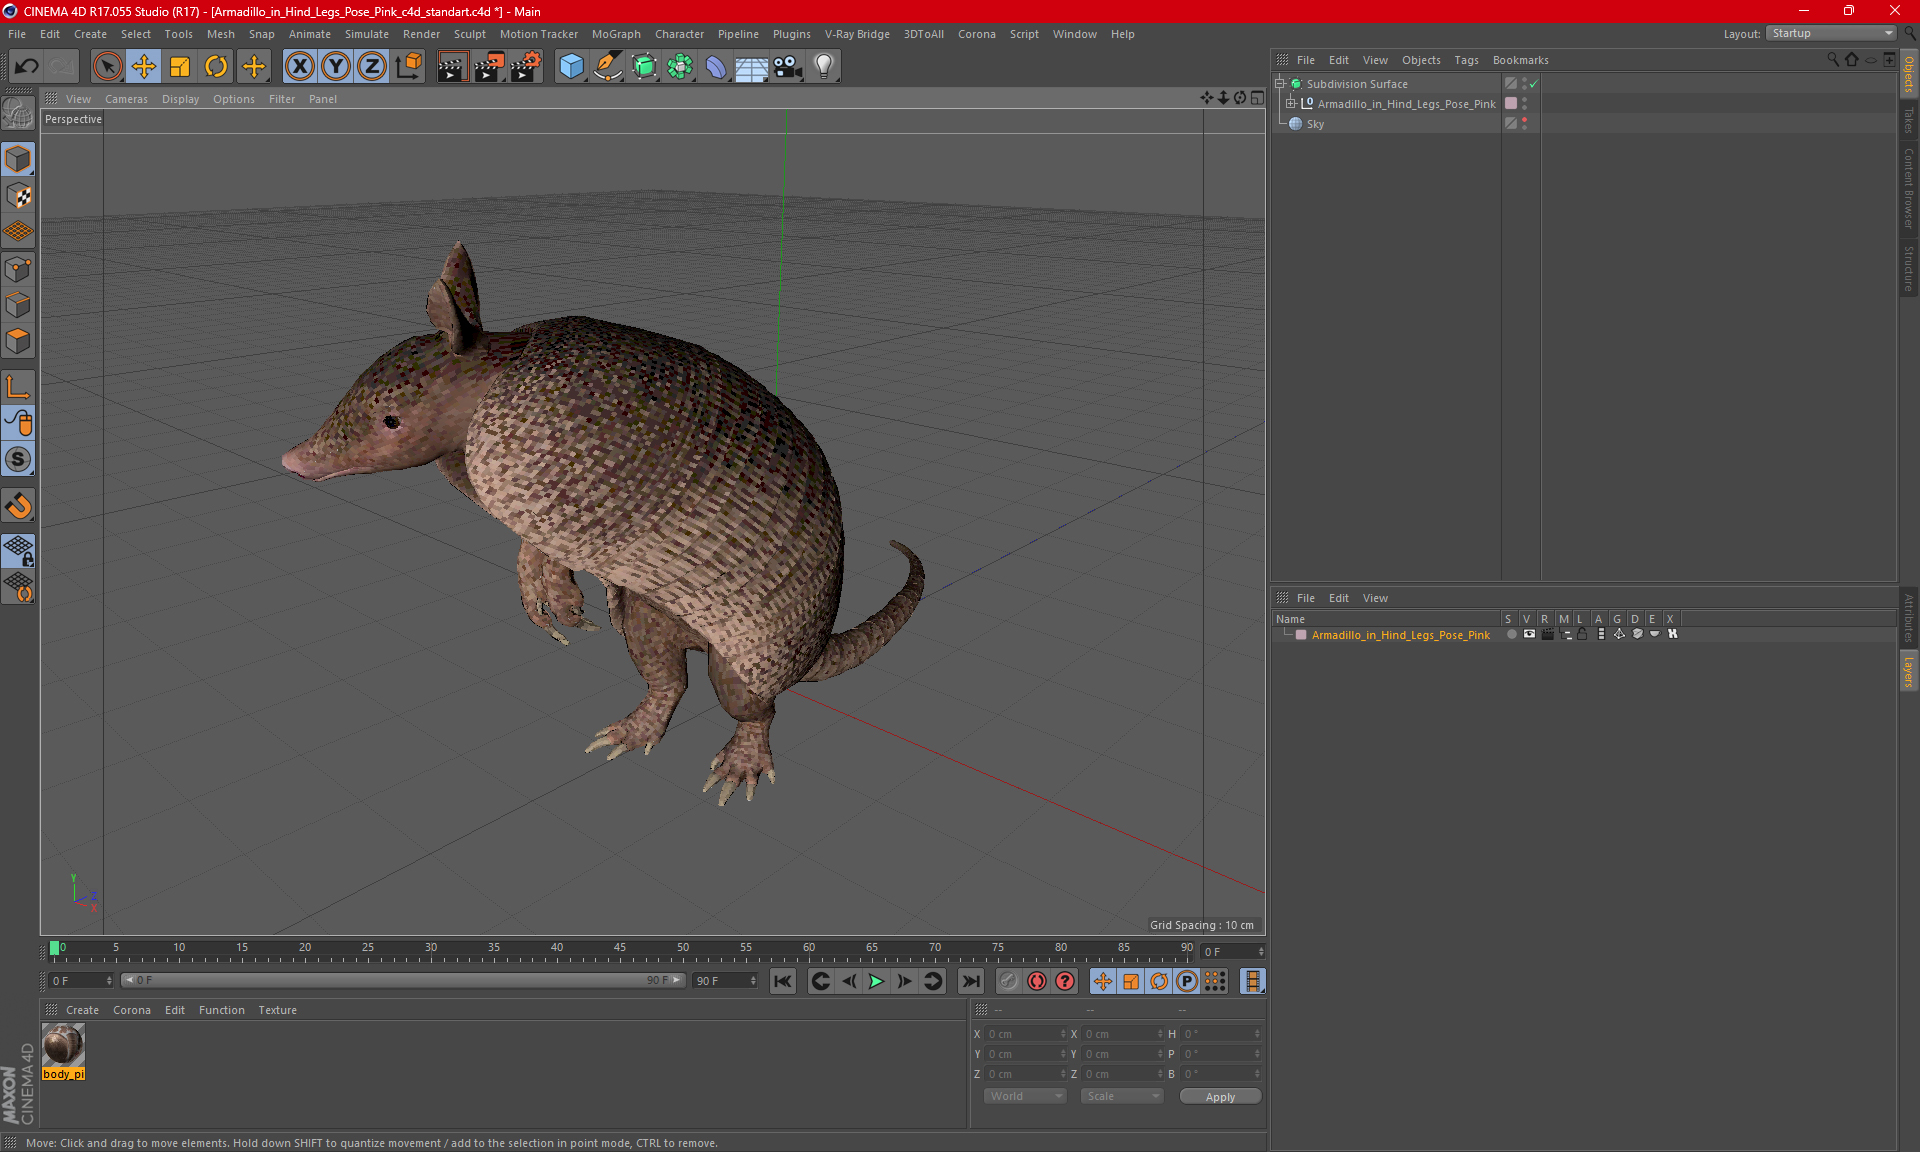Enable Texture mode in left sidebar
This screenshot has height=1152, width=1920.
(18, 196)
